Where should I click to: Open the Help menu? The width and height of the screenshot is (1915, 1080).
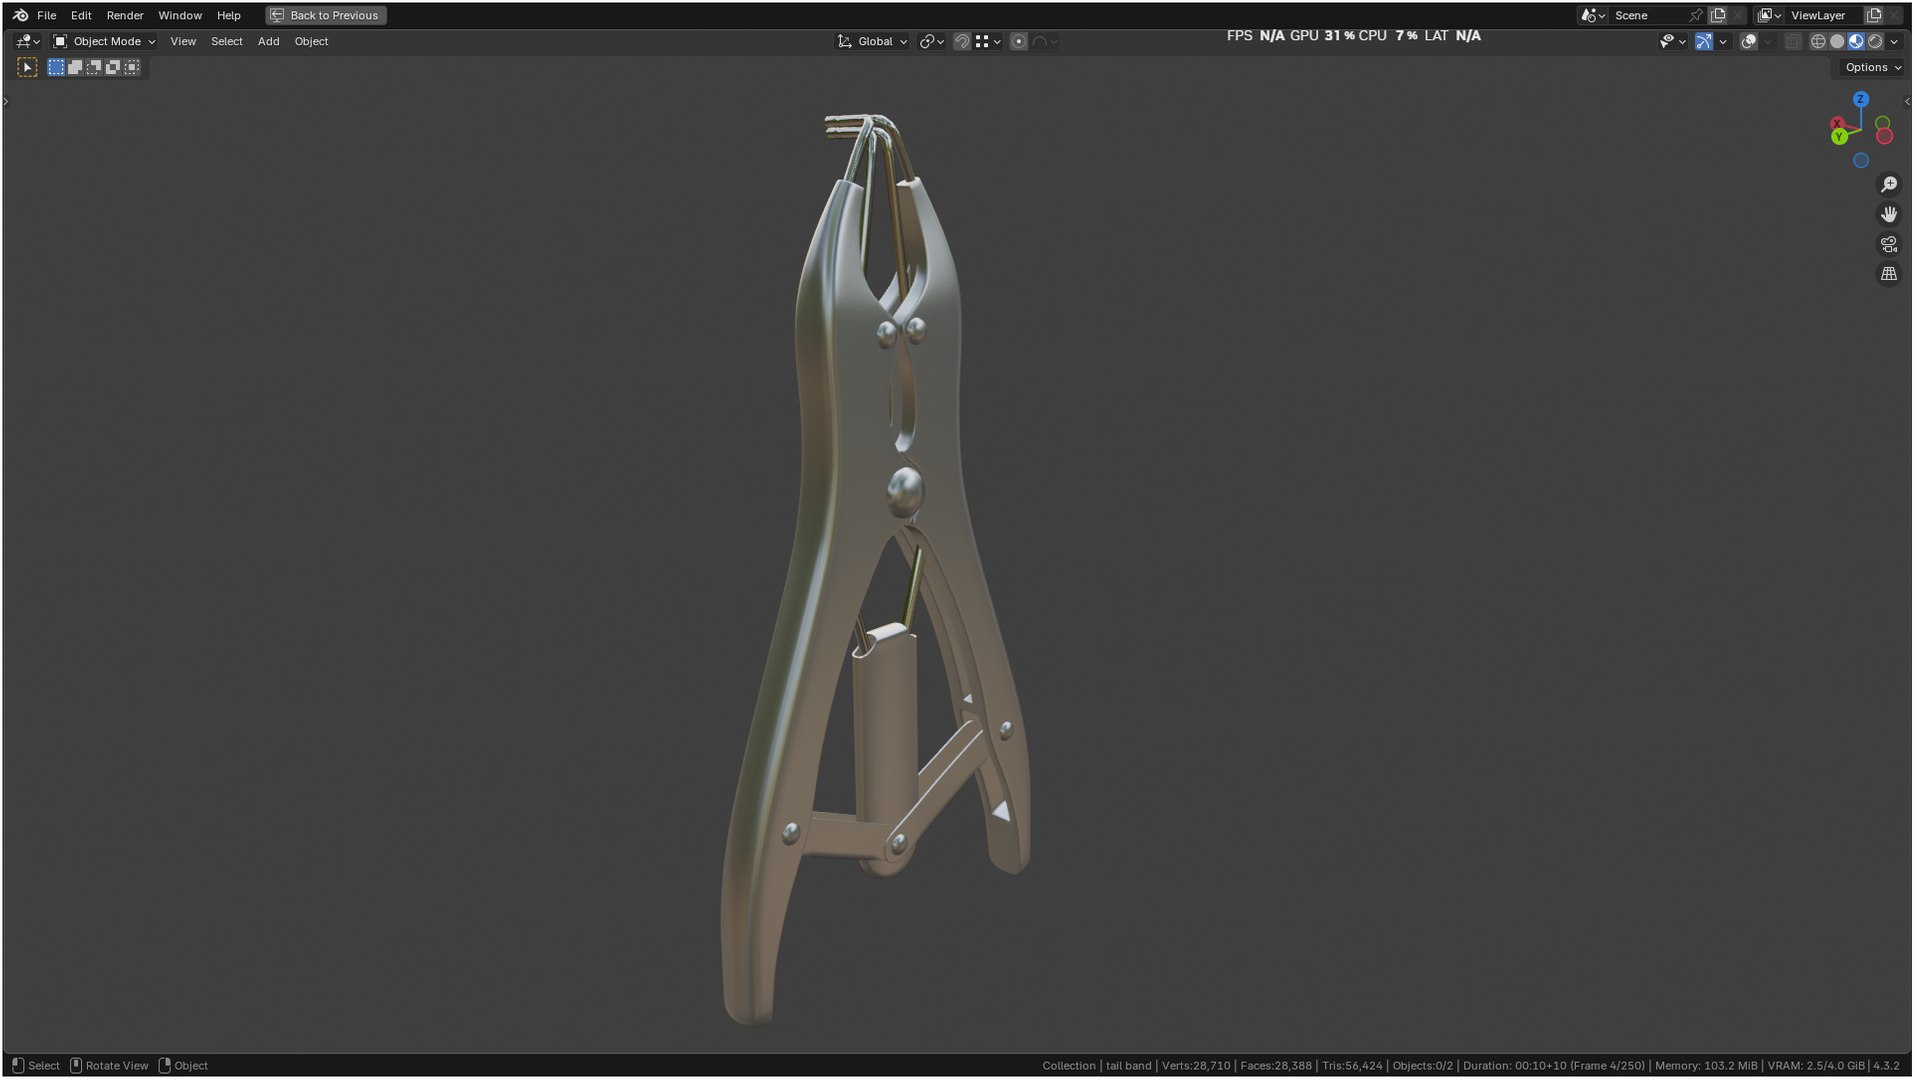229,15
